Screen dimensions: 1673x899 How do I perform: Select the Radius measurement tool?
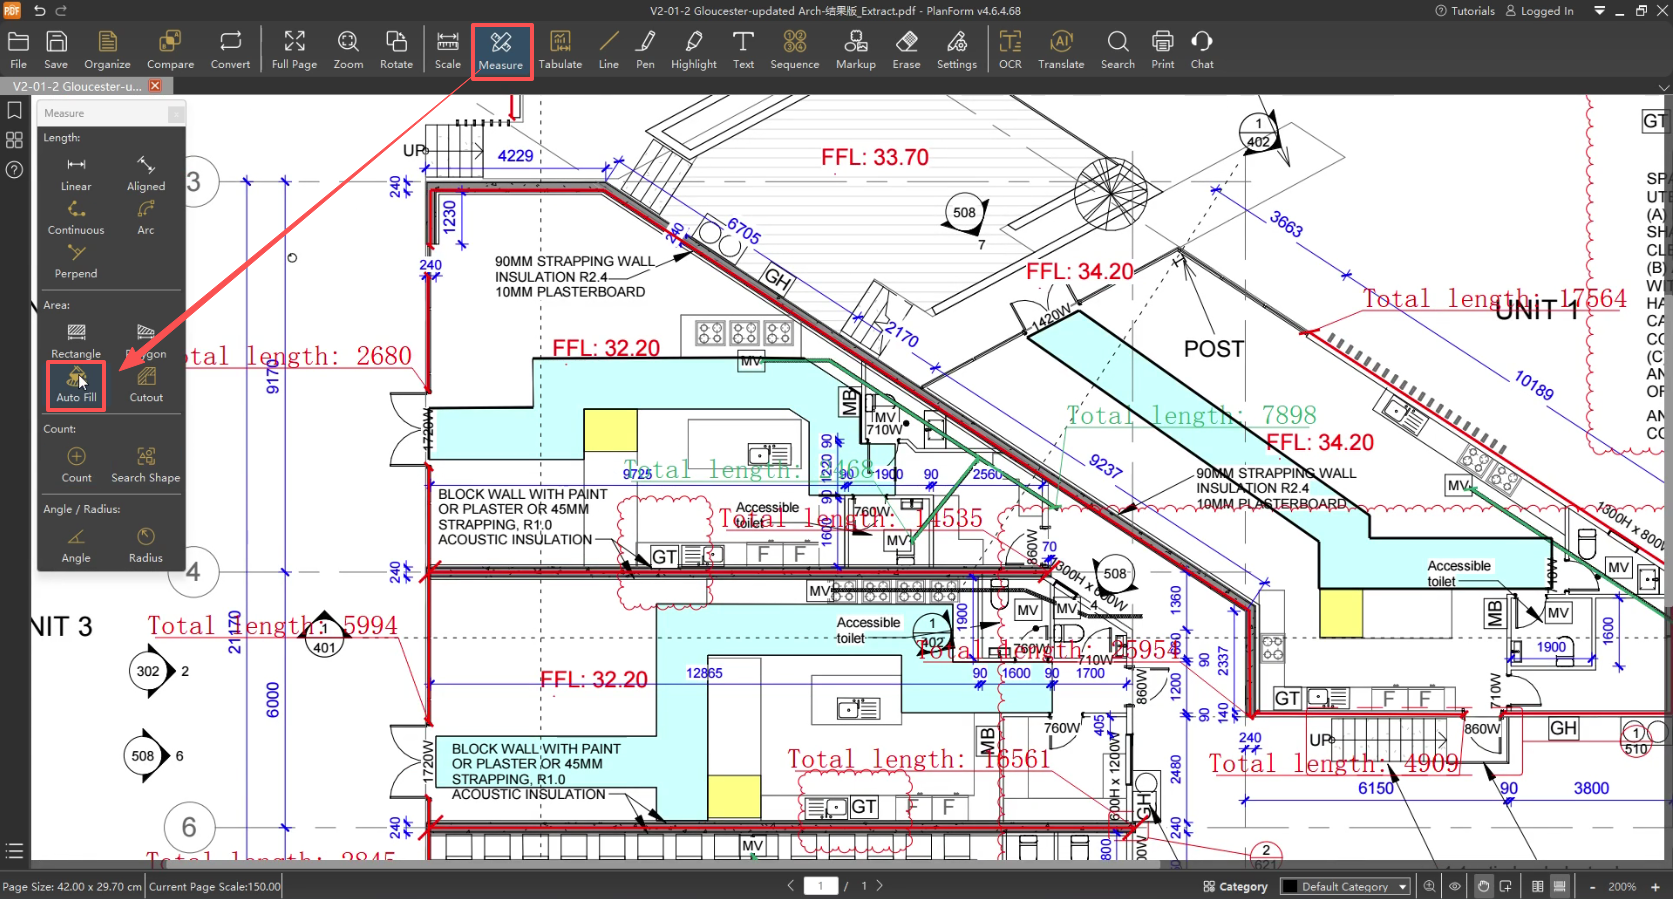point(146,544)
